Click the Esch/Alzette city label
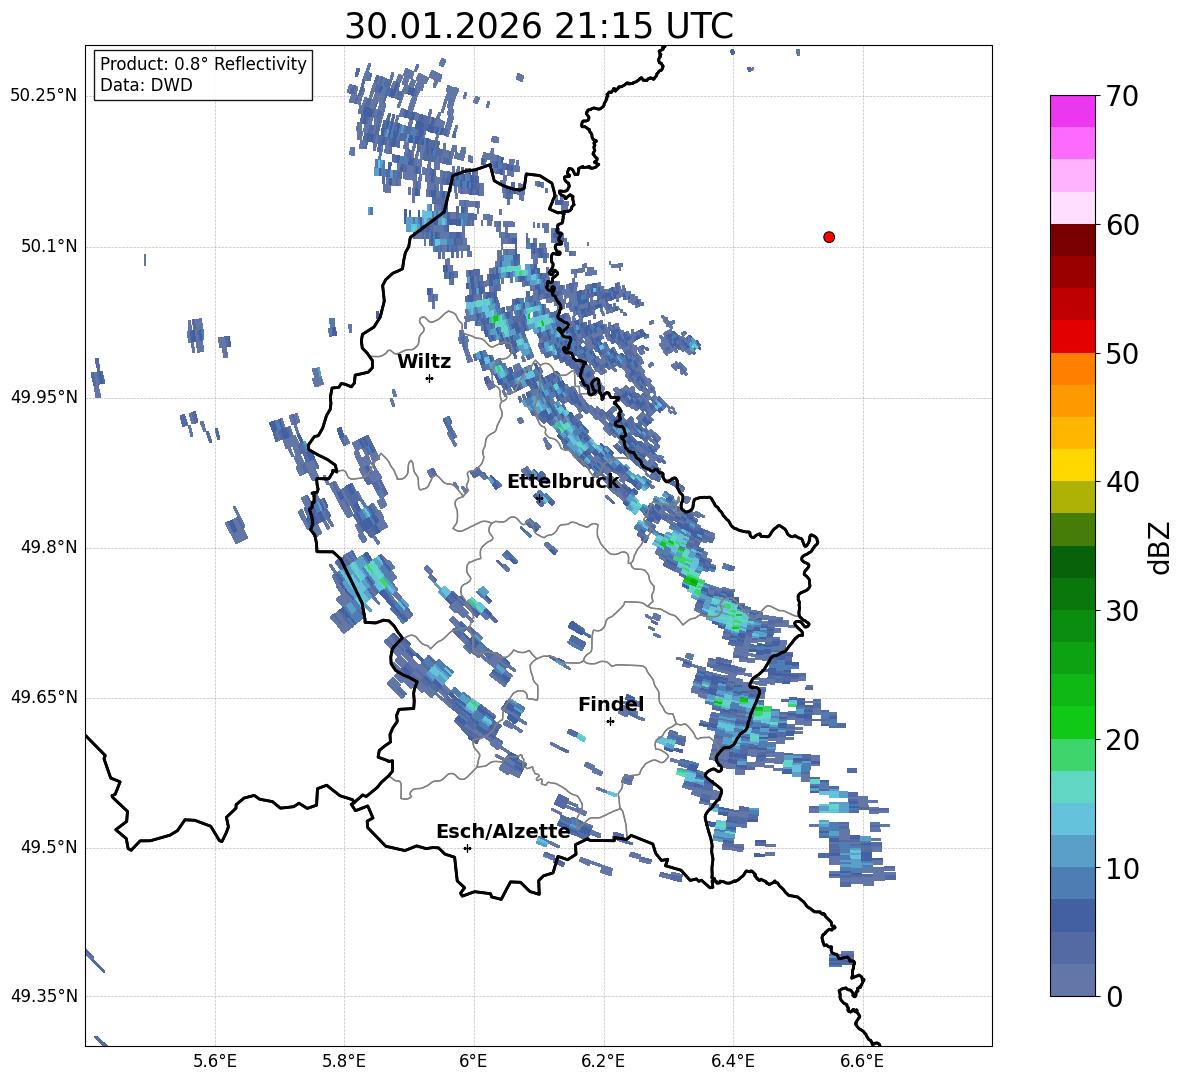This screenshot has height=1081, width=1184. pyautogui.click(x=503, y=831)
